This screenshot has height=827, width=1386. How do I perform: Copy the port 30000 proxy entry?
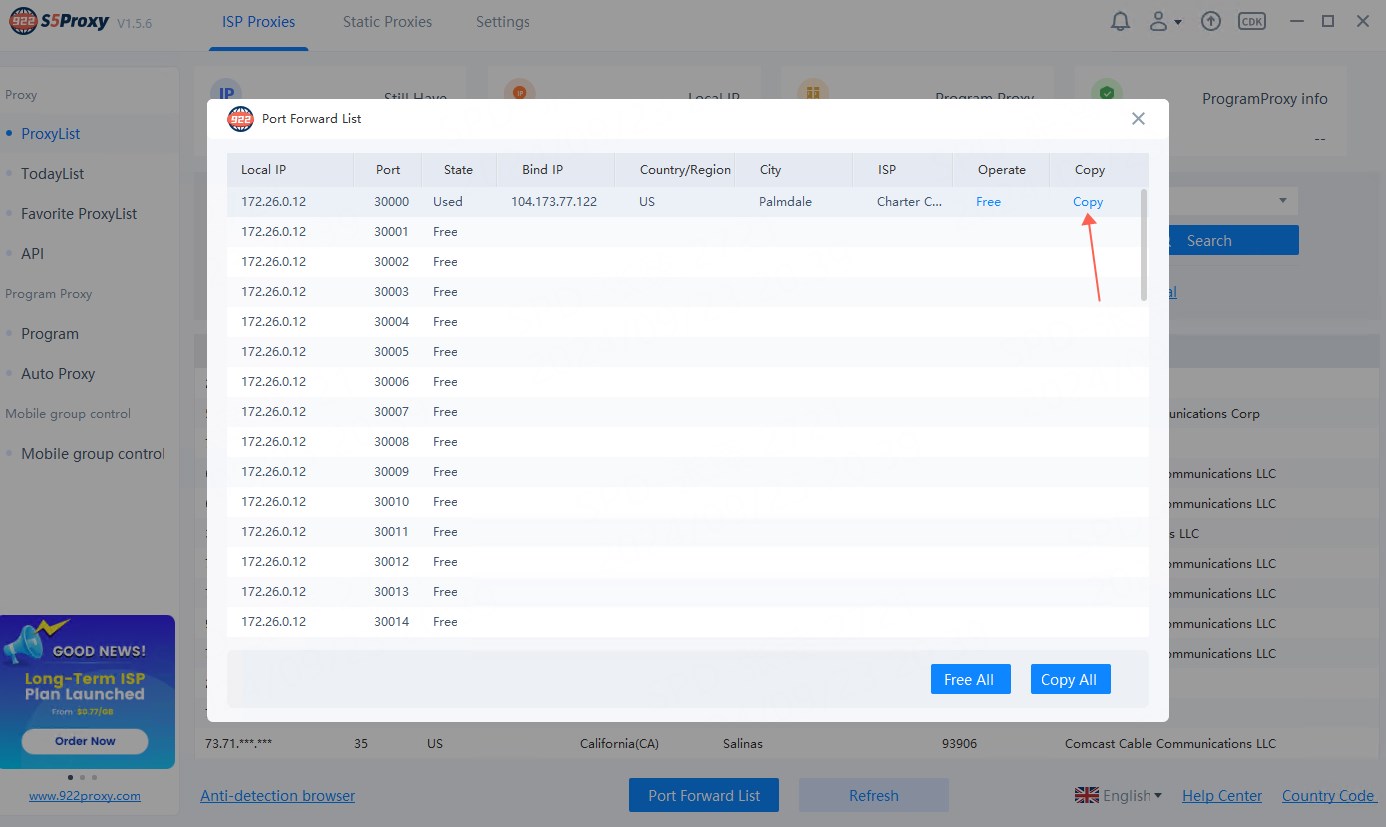coord(1088,201)
